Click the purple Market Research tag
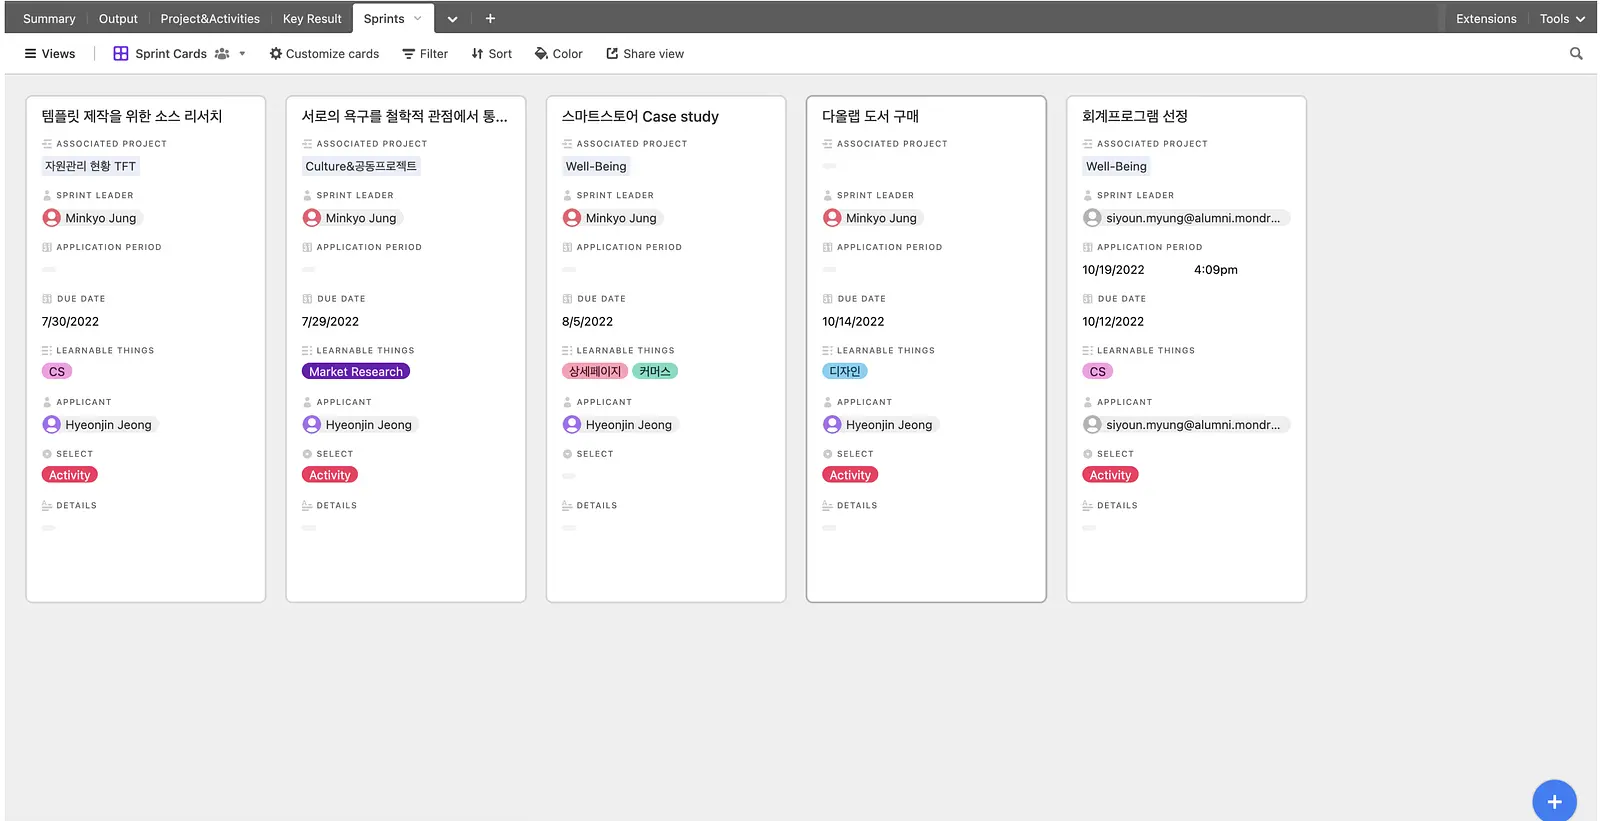The width and height of the screenshot is (1600, 821). [x=356, y=371]
